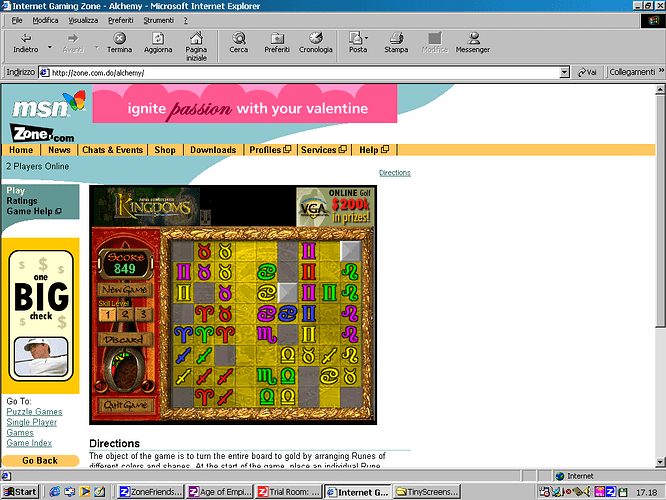Open the Preferiti favorites toolbar button
Screen dimensions: 666x500
point(277,43)
